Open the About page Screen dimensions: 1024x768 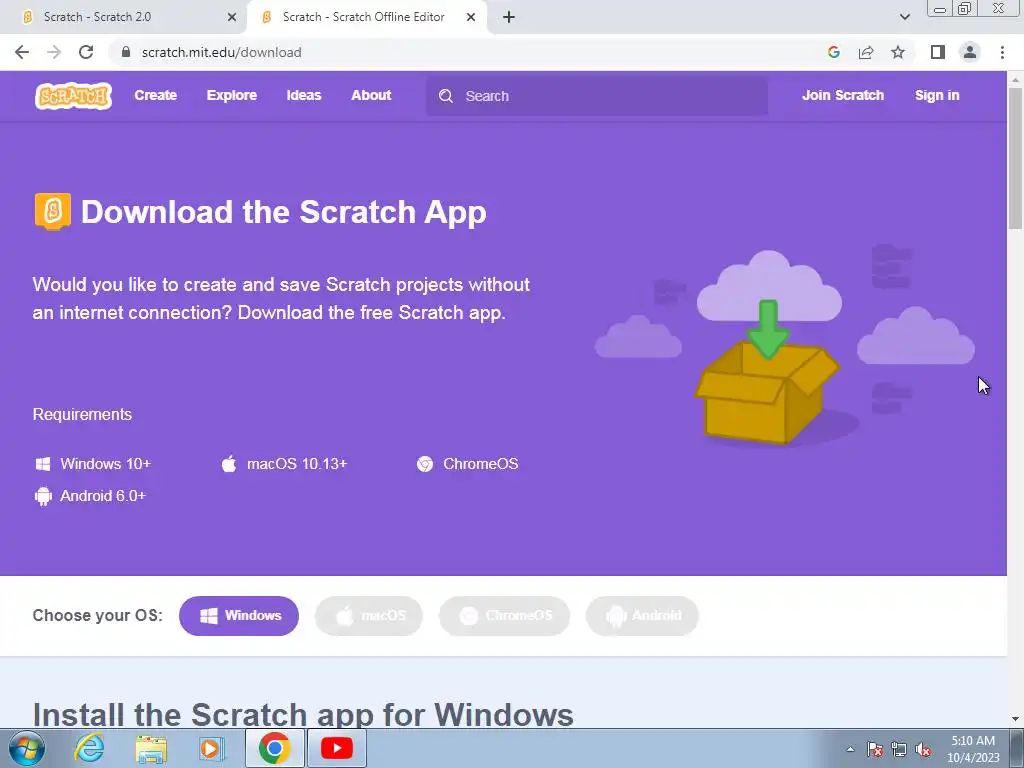371,95
